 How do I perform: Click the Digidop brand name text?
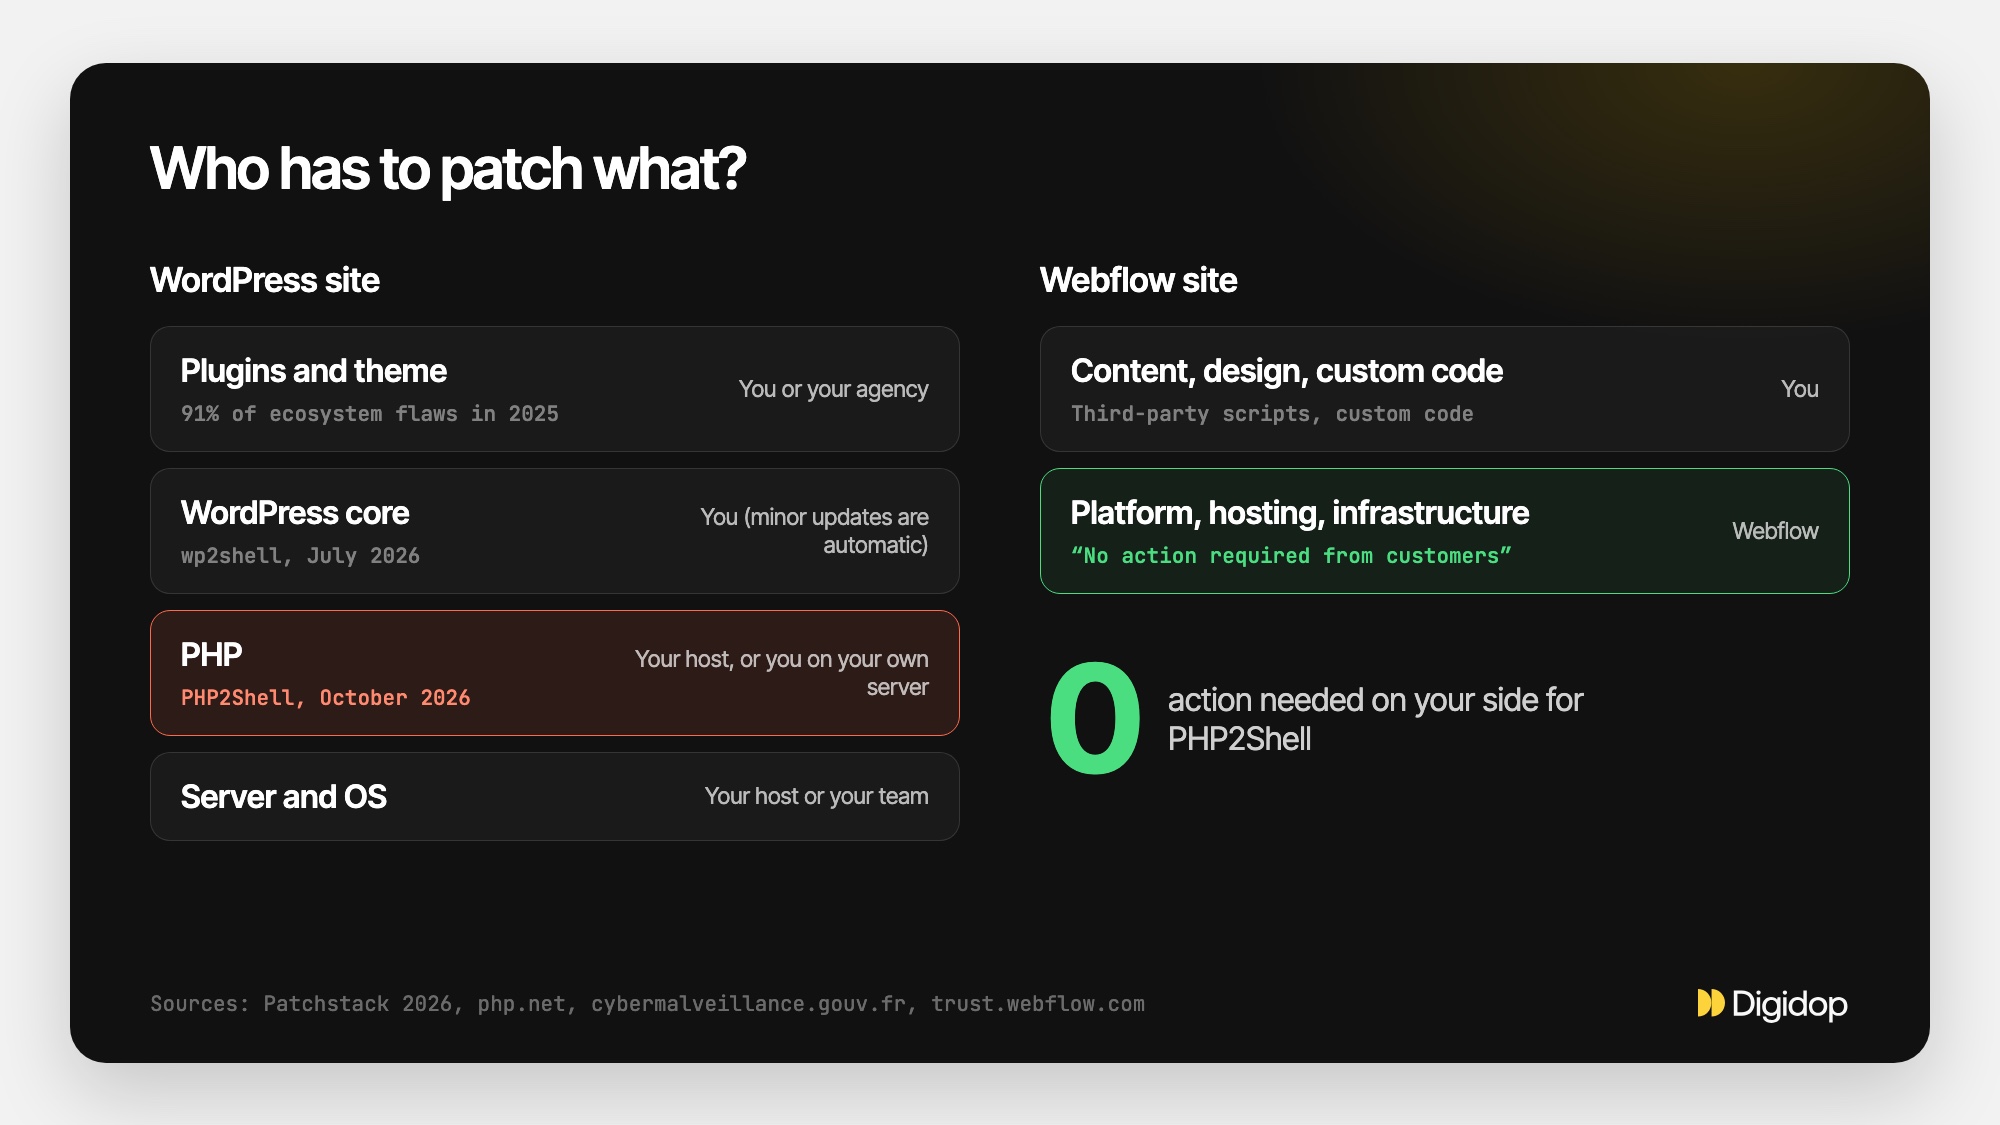[x=1789, y=1004]
